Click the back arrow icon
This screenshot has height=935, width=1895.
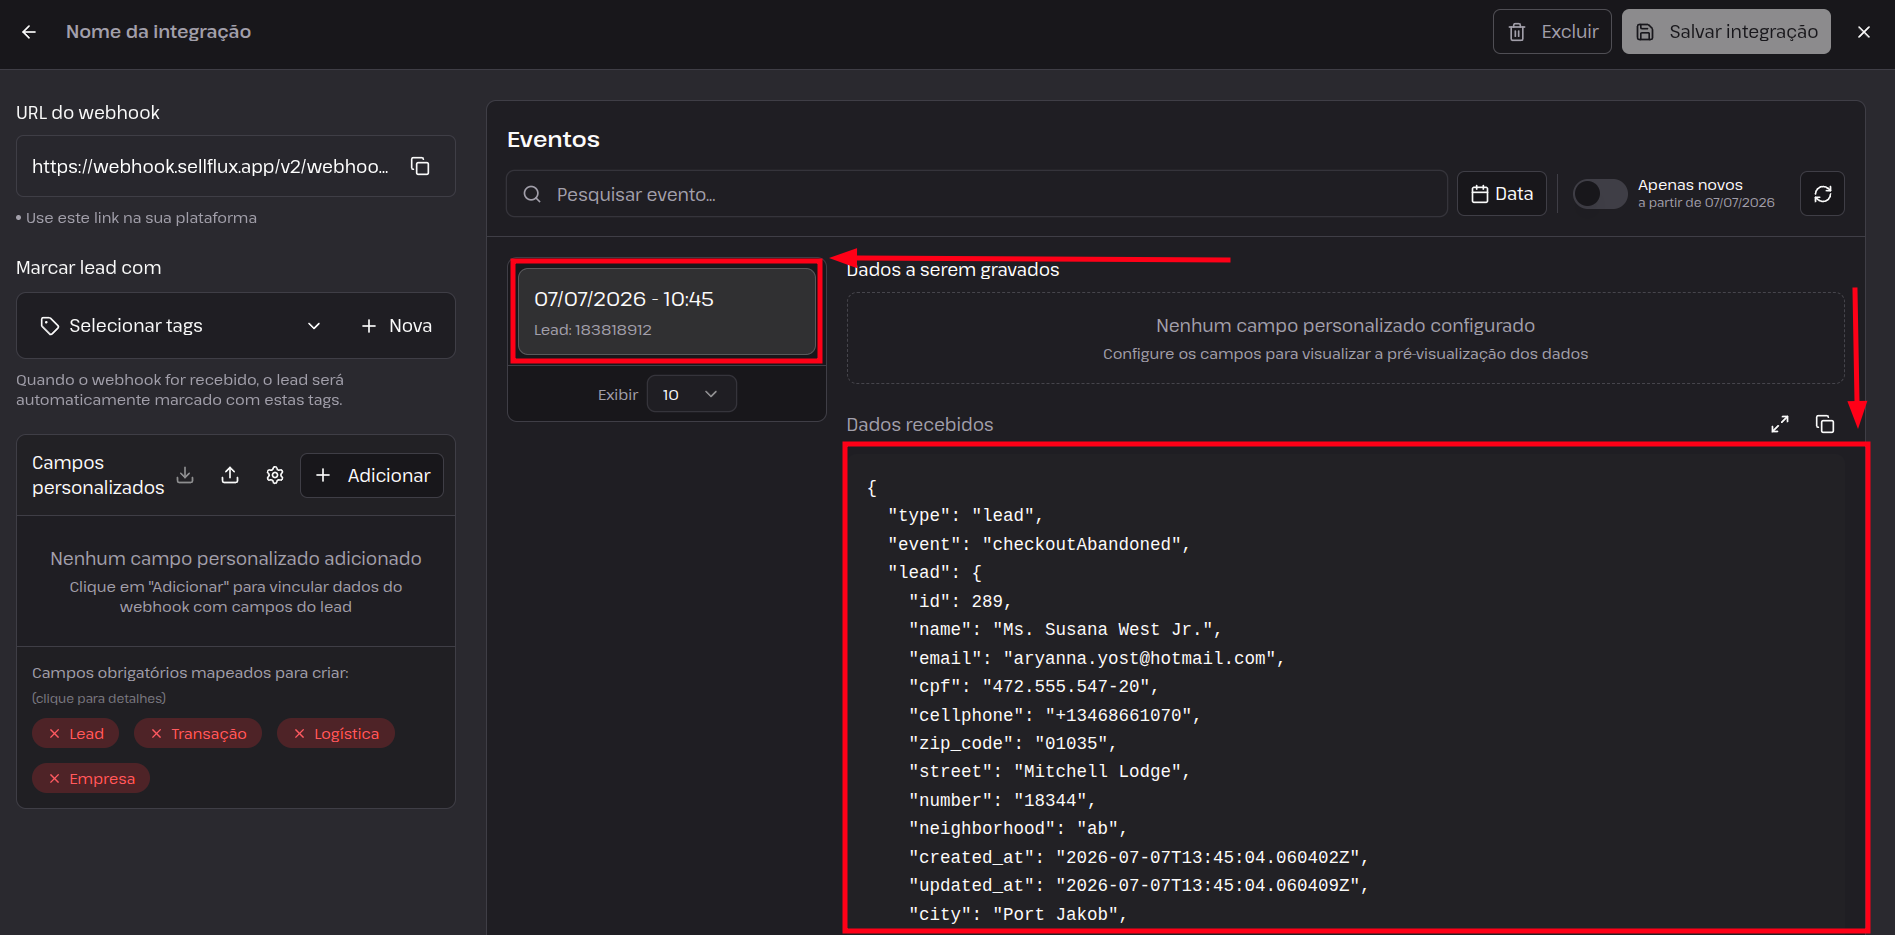(x=29, y=32)
